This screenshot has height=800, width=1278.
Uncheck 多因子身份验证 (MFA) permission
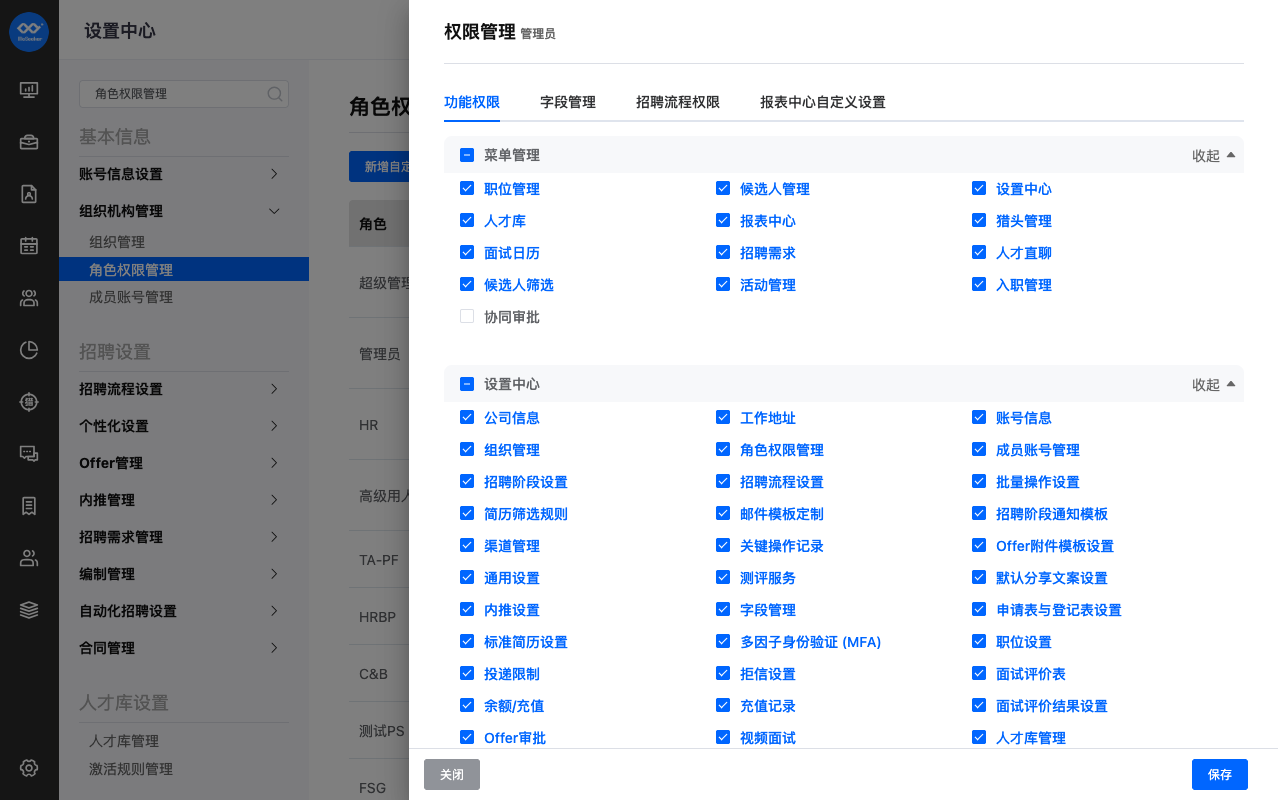pyautogui.click(x=723, y=641)
